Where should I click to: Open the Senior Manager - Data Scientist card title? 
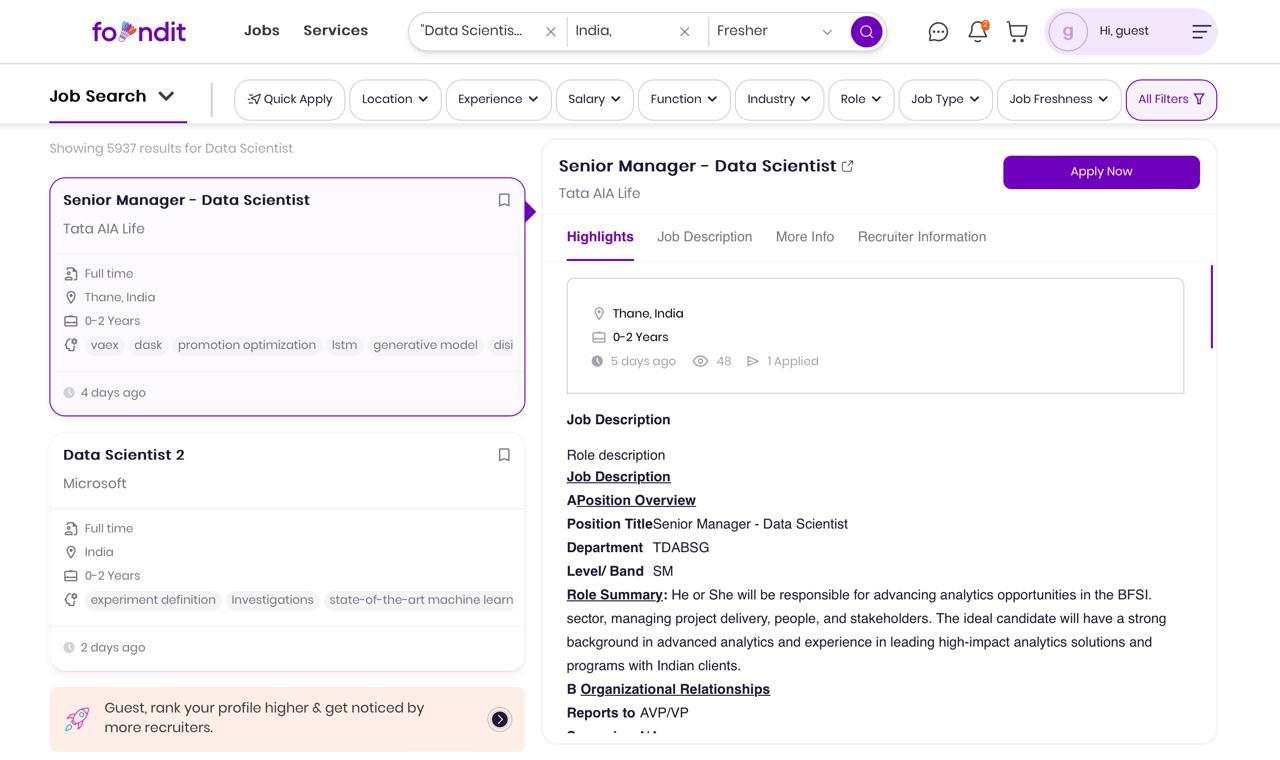click(x=186, y=200)
